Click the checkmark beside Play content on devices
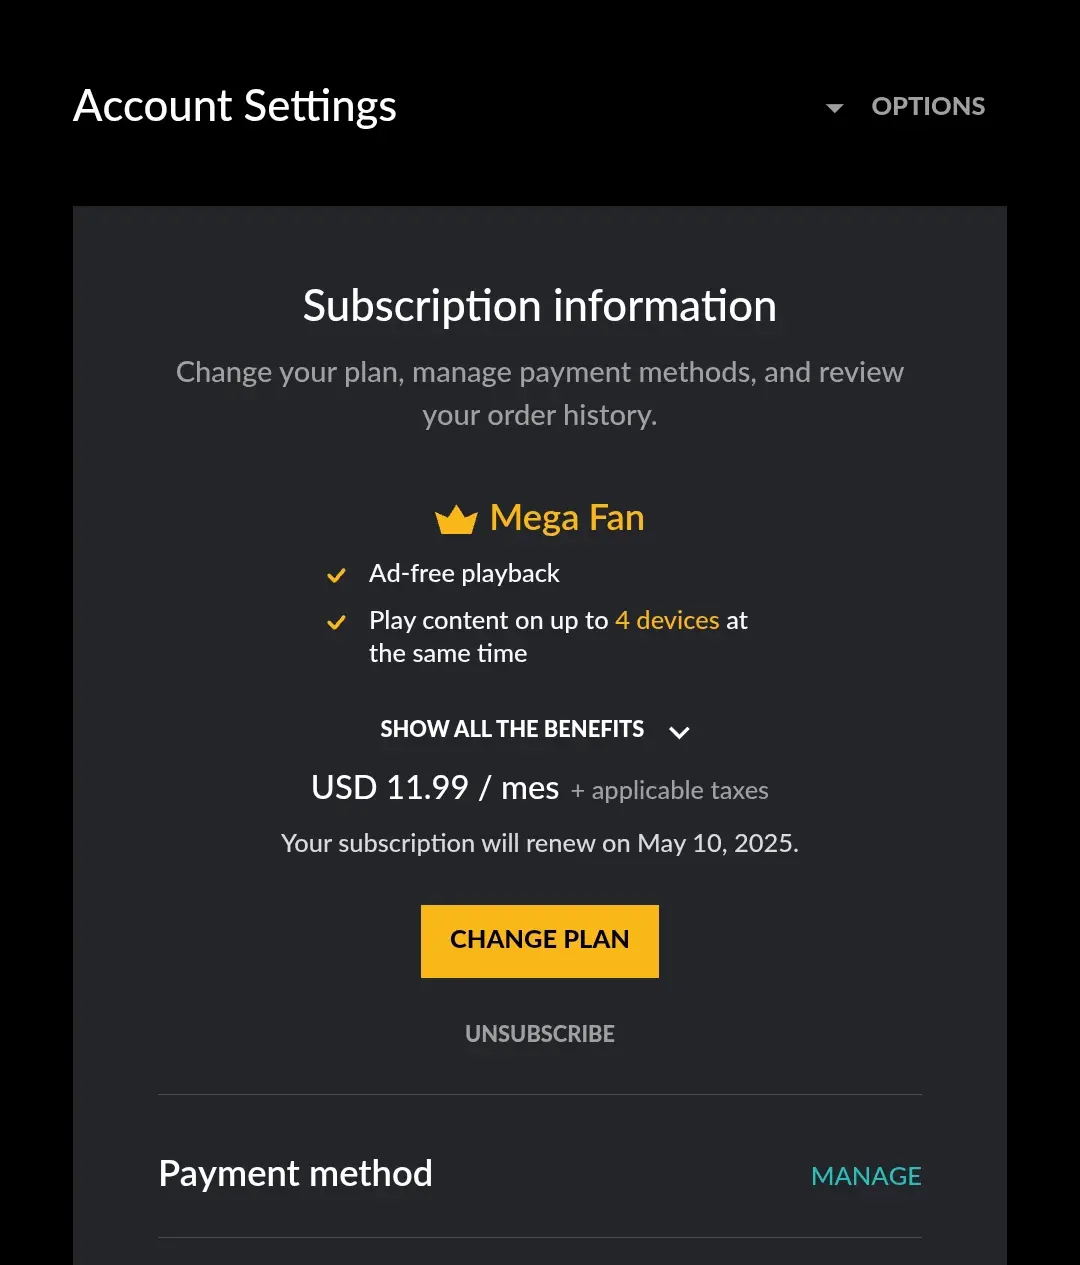The image size is (1080, 1265). (x=336, y=622)
